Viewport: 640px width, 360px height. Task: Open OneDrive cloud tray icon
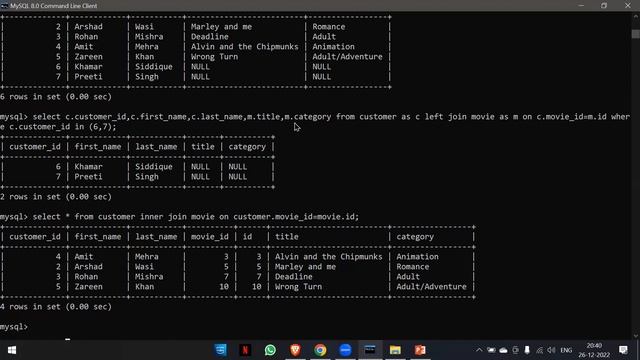(x=504, y=350)
